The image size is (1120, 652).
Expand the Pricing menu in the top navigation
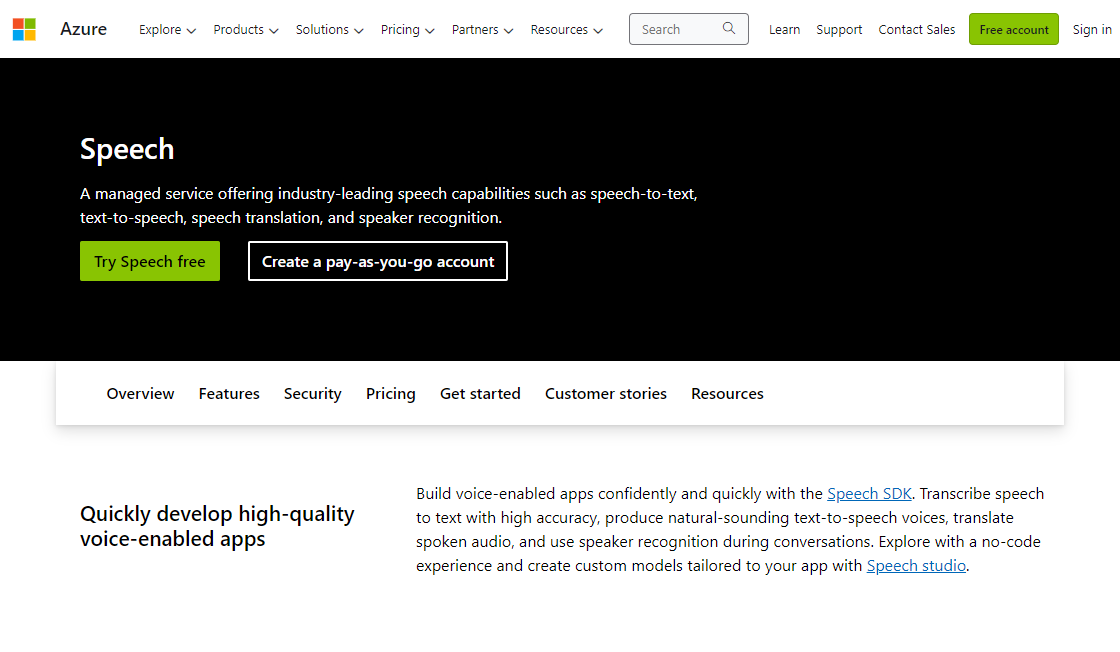point(407,30)
